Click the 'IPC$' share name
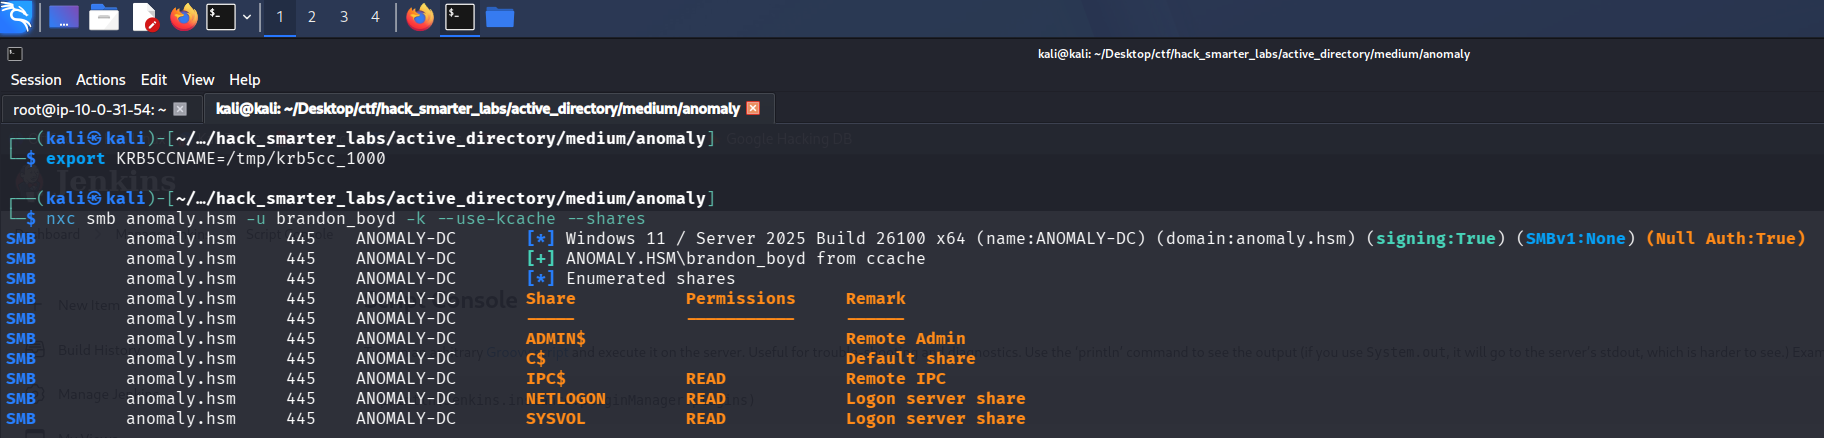 pos(546,378)
